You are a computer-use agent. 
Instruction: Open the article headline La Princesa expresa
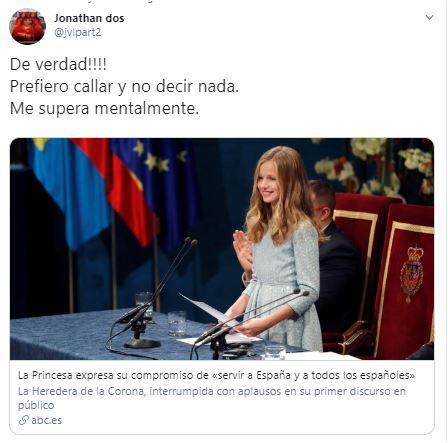217,375
